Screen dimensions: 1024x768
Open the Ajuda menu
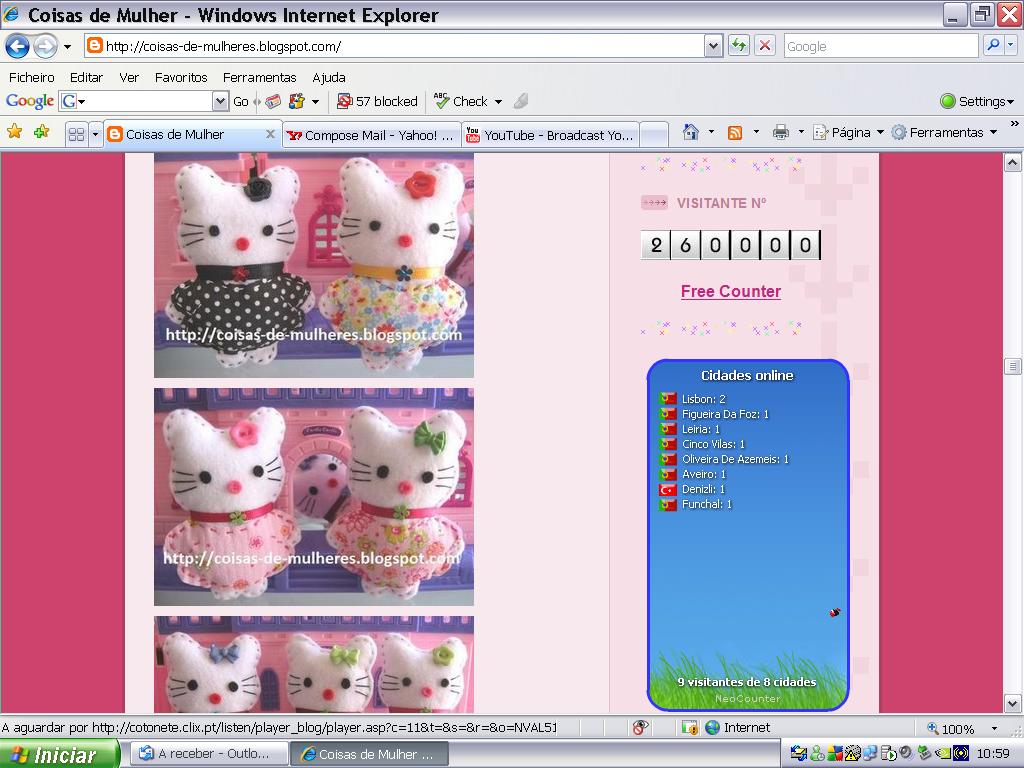pyautogui.click(x=328, y=77)
